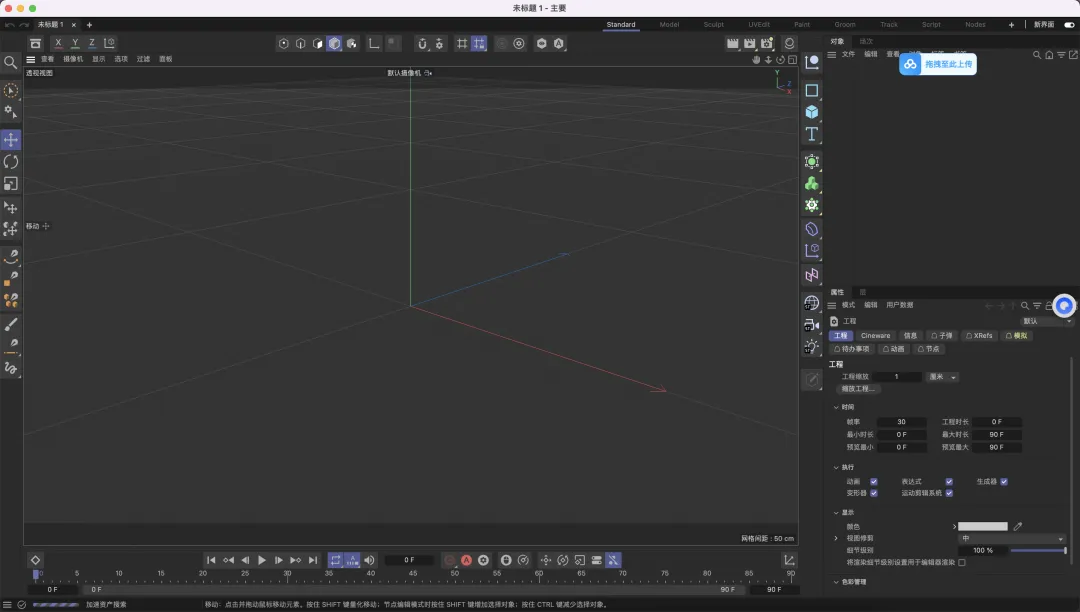Expand the 视图修剪 row arrow

(836, 538)
